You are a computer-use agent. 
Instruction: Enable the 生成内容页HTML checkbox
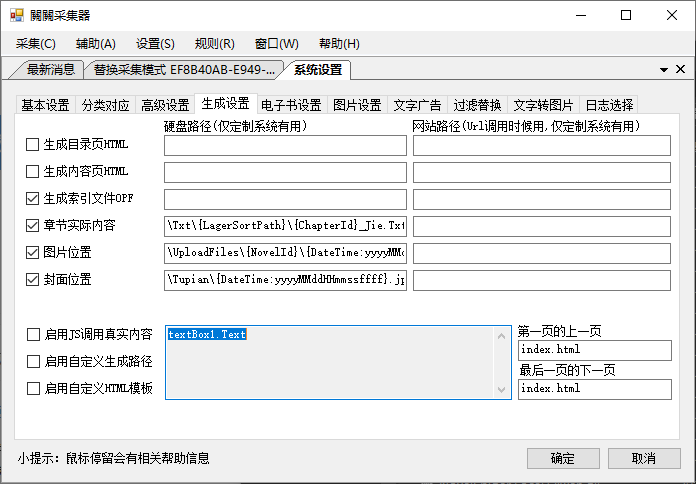click(x=32, y=171)
